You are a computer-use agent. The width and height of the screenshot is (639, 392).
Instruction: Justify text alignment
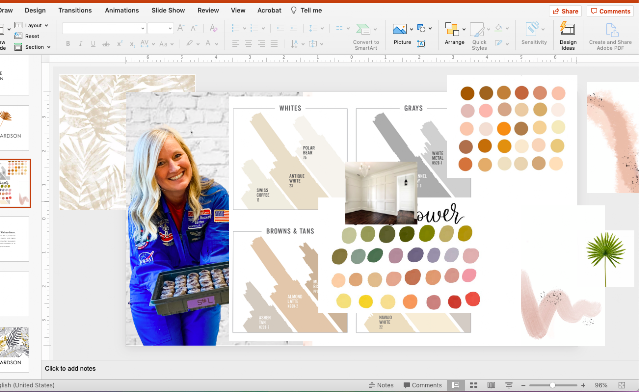click(x=274, y=44)
